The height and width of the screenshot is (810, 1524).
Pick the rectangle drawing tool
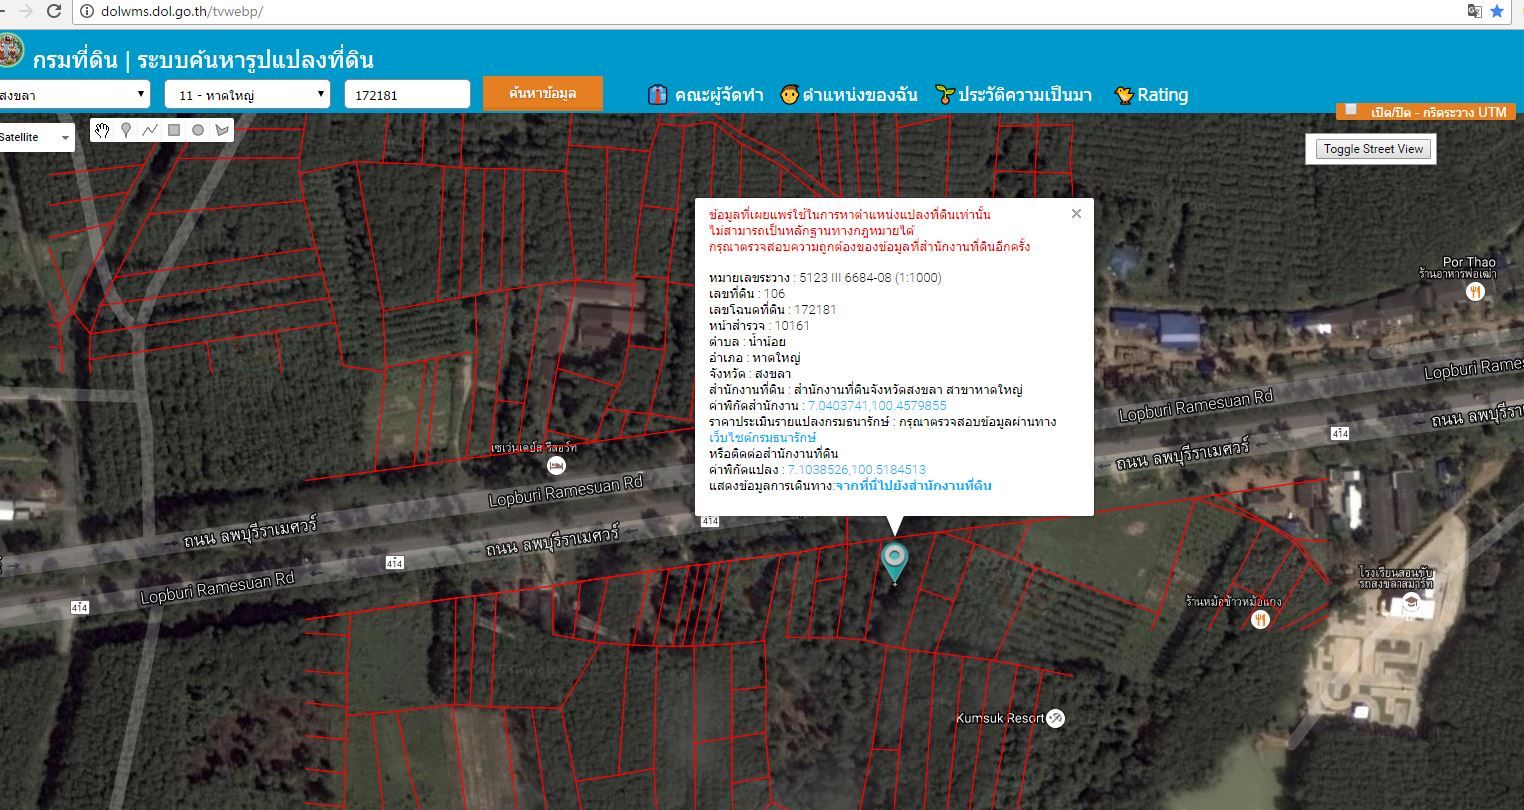[174, 130]
